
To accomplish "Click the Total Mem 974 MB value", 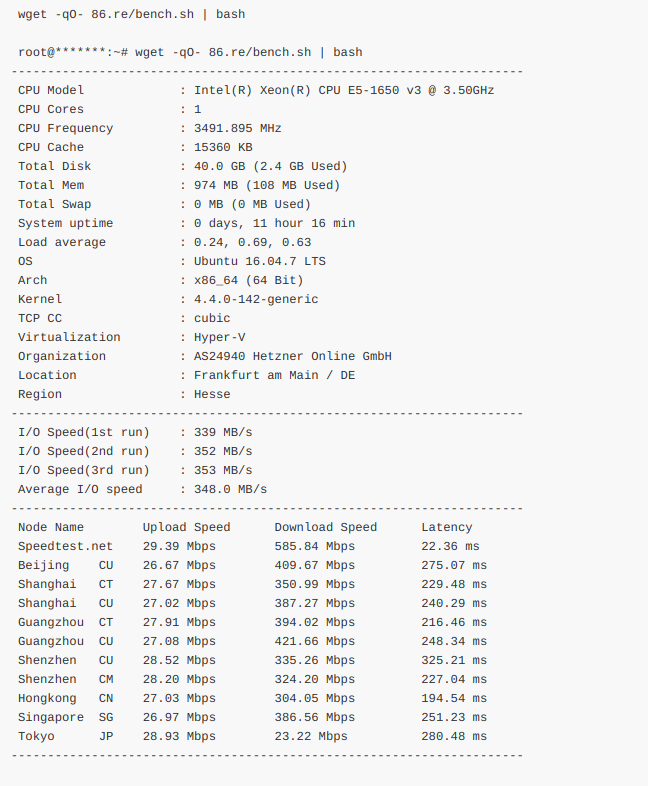I will click(x=266, y=185).
